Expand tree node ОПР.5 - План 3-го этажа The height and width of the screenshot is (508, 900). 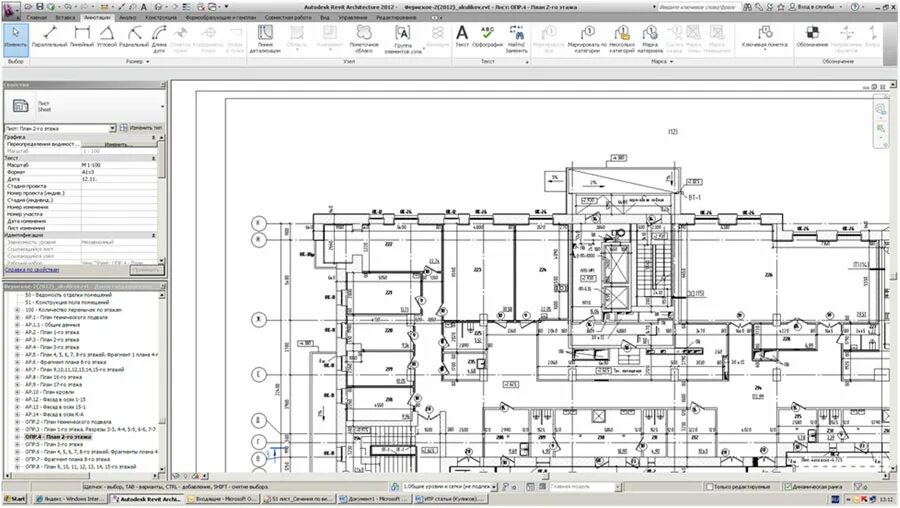[x=17, y=444]
